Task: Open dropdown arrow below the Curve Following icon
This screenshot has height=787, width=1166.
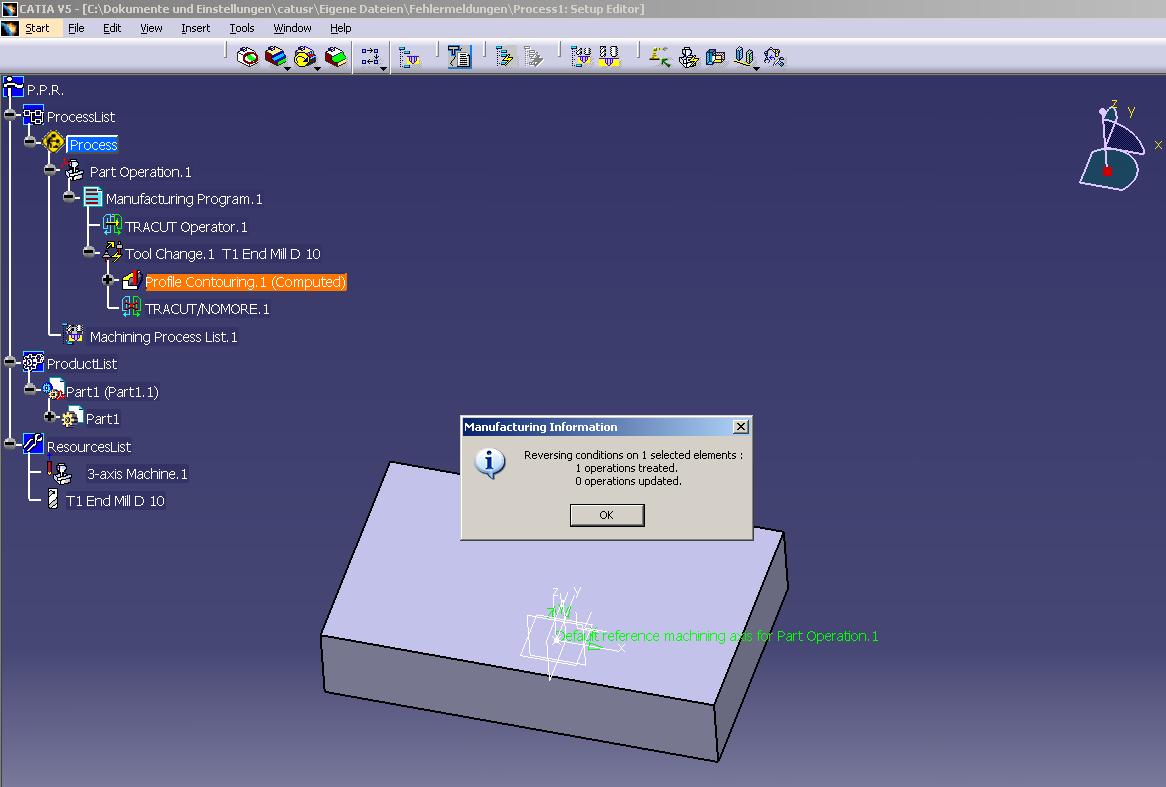Action: tap(317, 68)
